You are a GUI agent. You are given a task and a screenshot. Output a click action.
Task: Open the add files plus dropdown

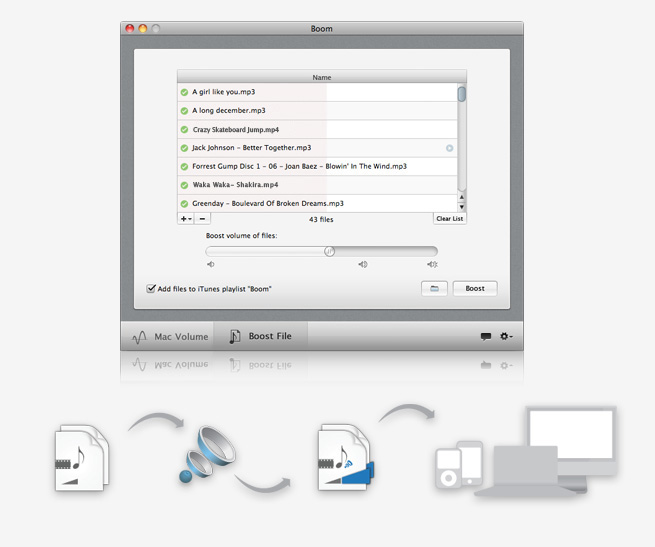(186, 219)
